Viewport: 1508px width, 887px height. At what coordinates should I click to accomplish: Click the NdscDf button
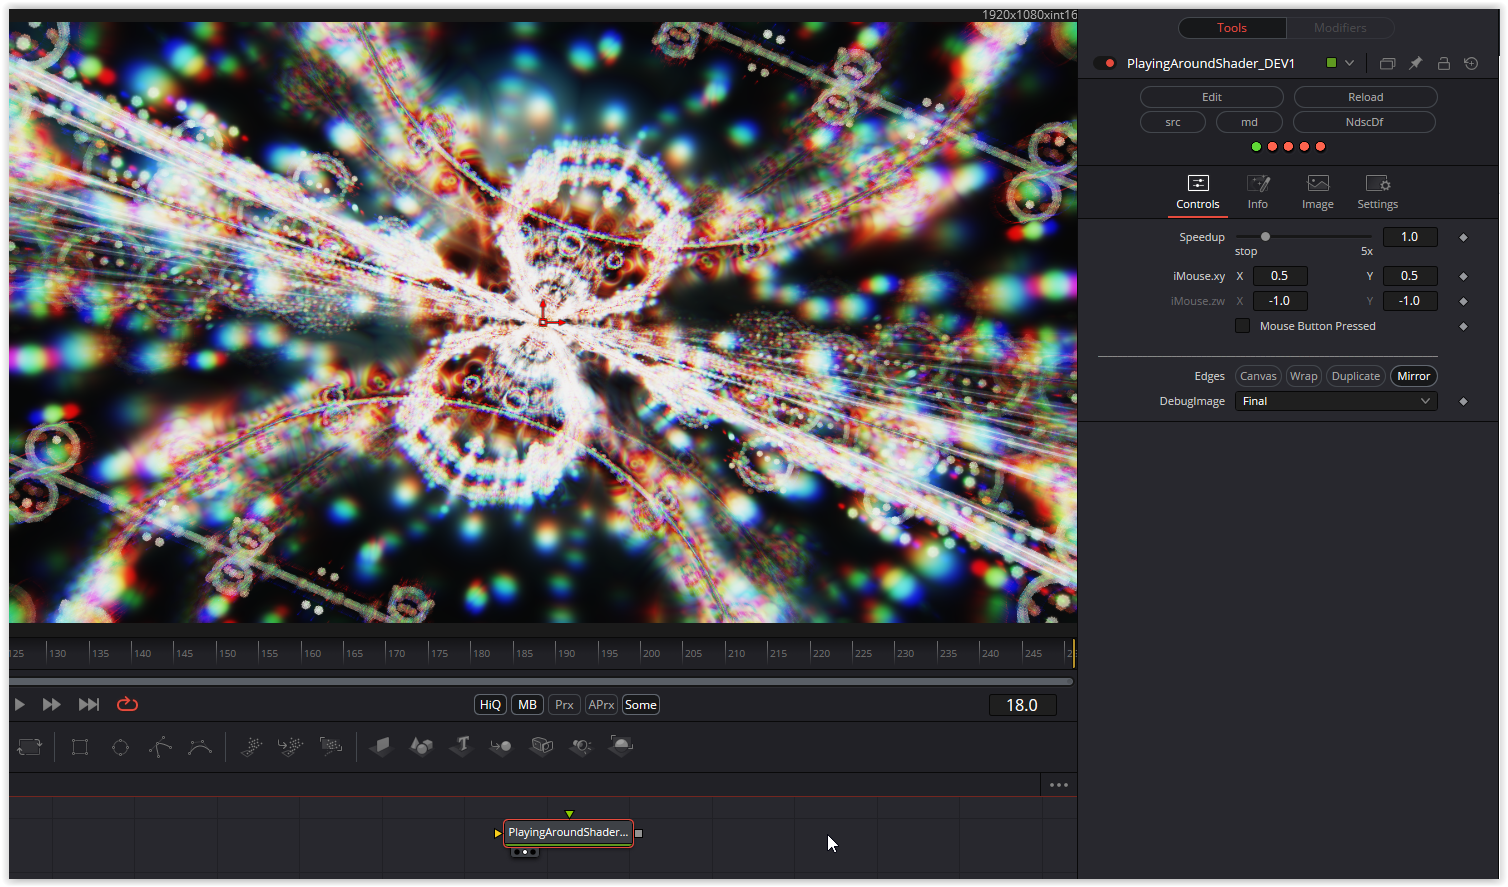[1364, 122]
